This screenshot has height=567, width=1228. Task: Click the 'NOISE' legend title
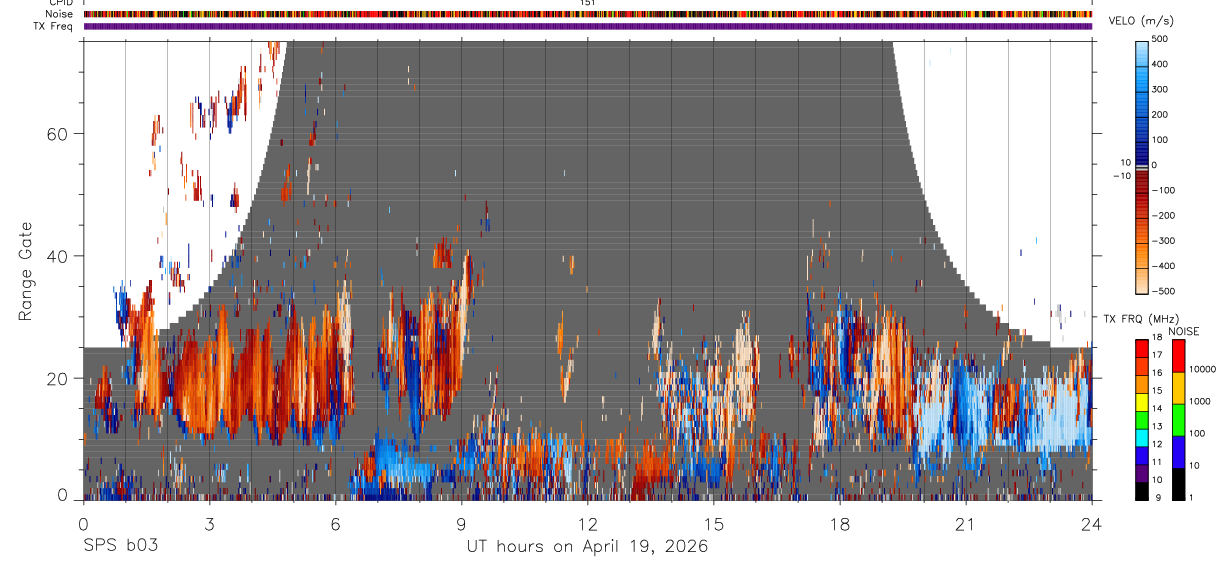[1183, 331]
